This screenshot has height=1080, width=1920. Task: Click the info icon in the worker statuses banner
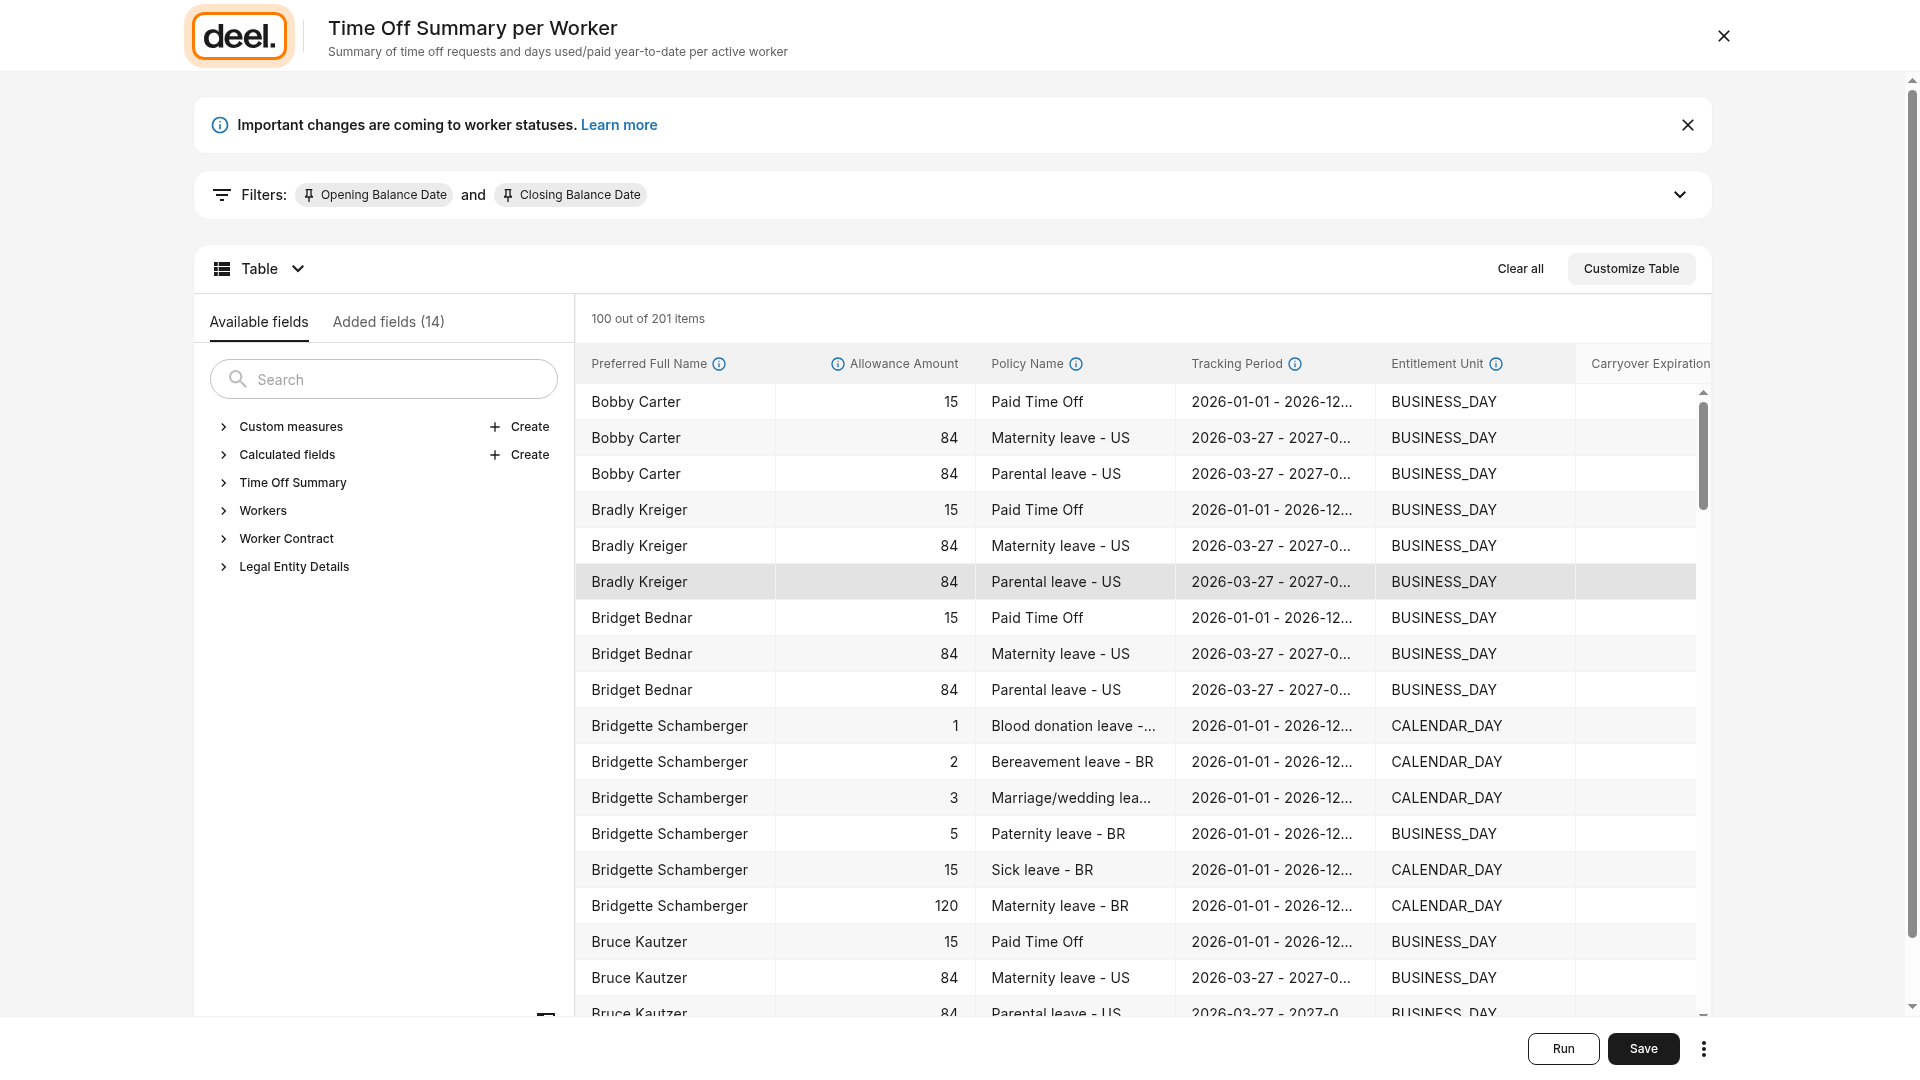pyautogui.click(x=220, y=125)
